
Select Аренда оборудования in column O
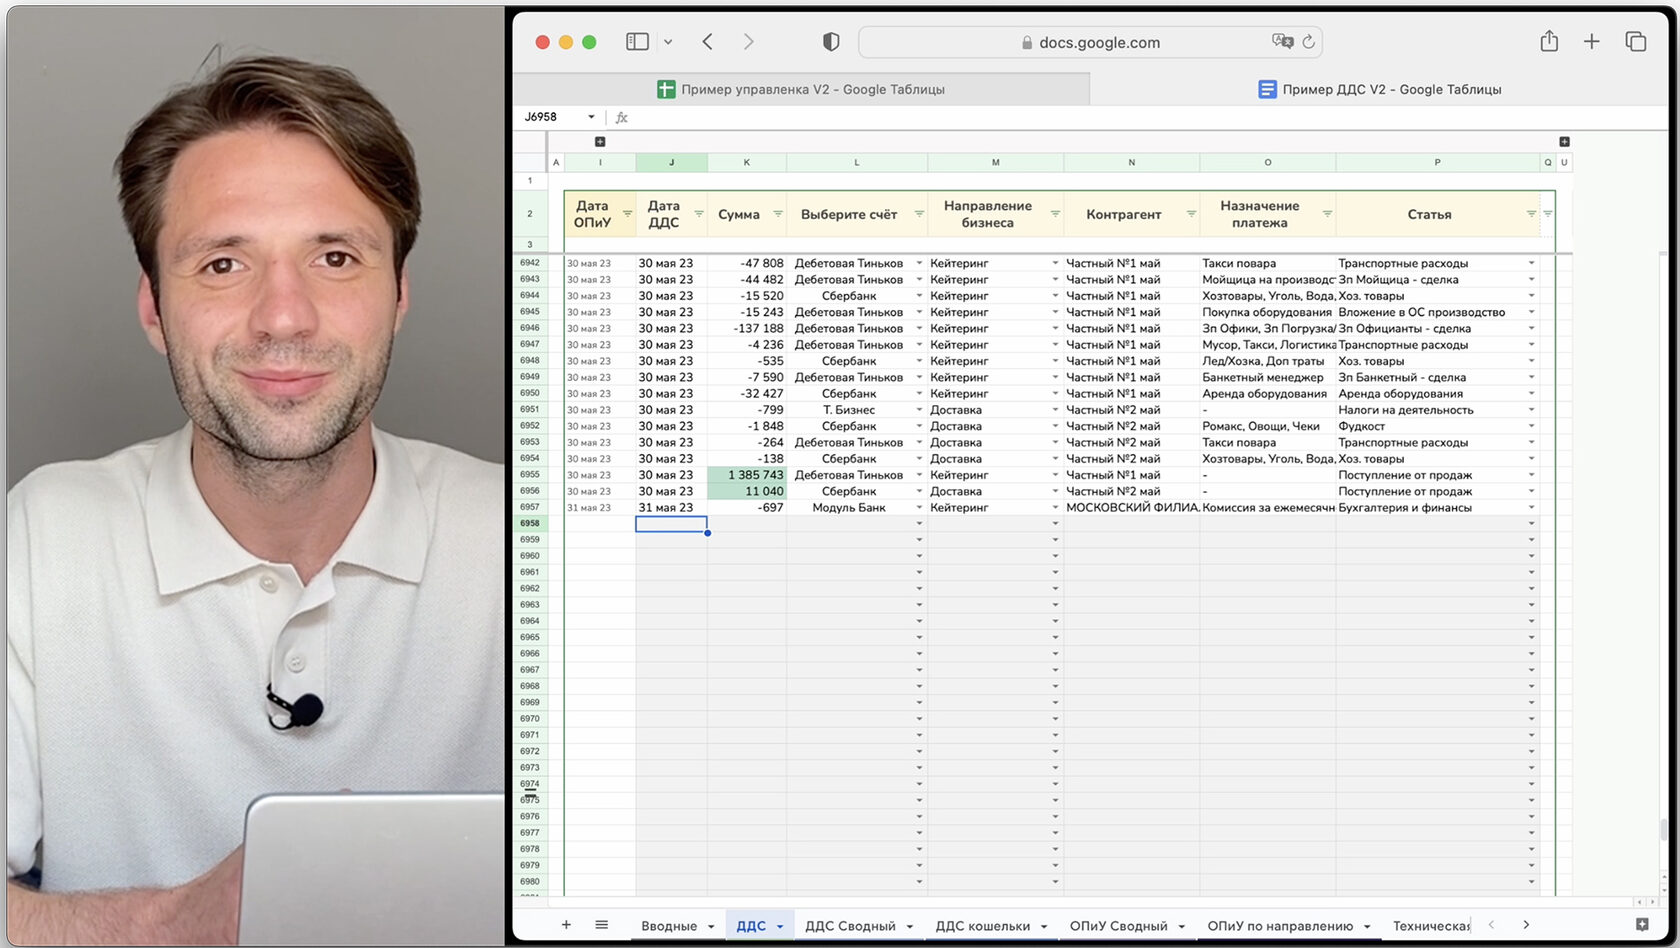point(1268,394)
